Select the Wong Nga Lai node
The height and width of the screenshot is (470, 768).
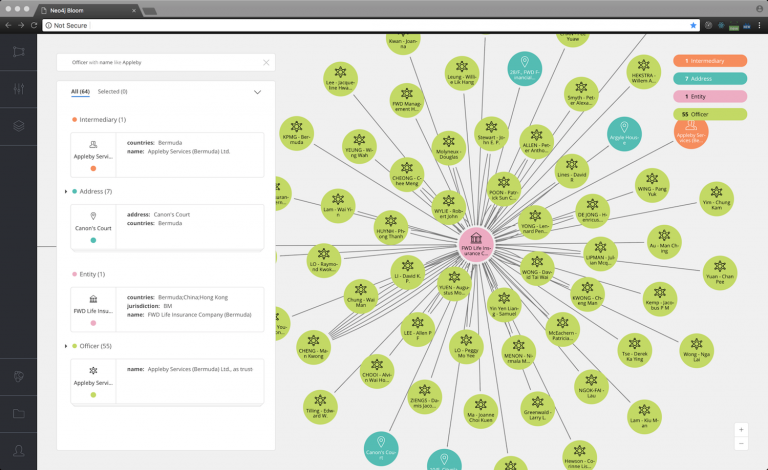pyautogui.click(x=696, y=350)
